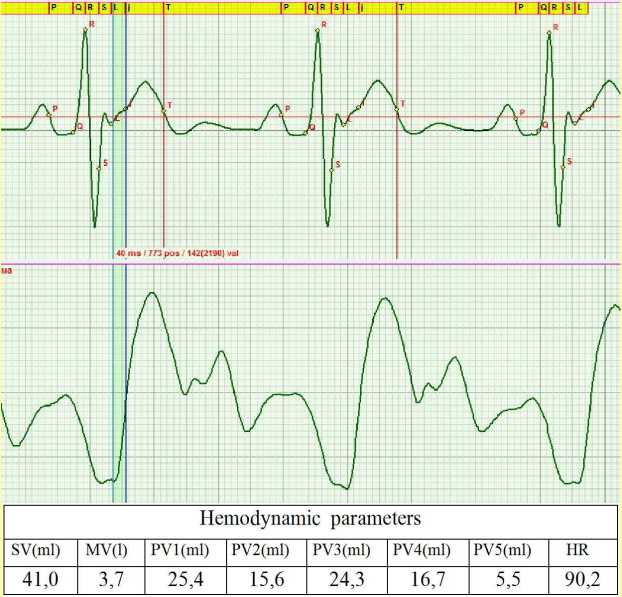This screenshot has width=622, height=597.
Task: Select the P phase label of the second cycle in the yellow bar
Action: coord(287,8)
